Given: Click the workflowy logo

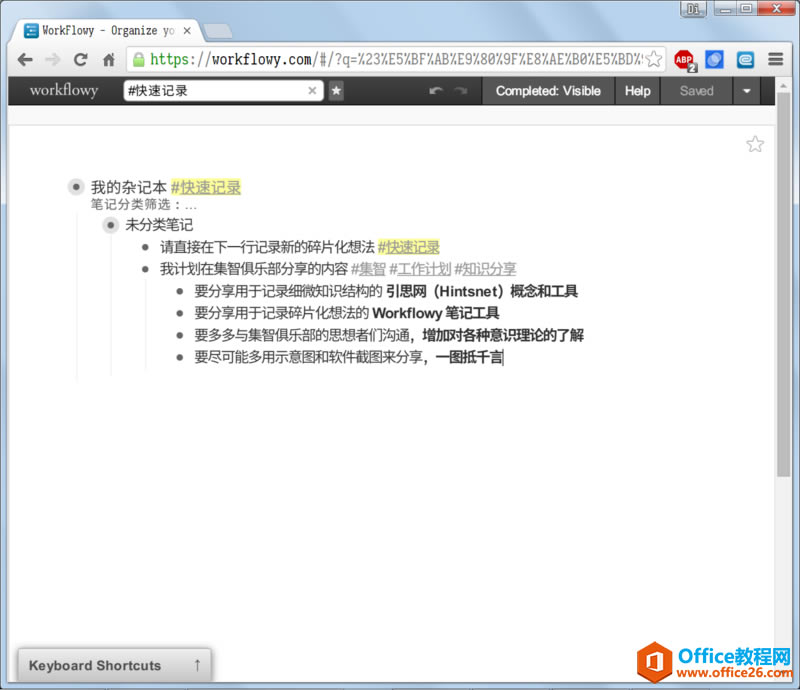Looking at the screenshot, I should pos(64,90).
